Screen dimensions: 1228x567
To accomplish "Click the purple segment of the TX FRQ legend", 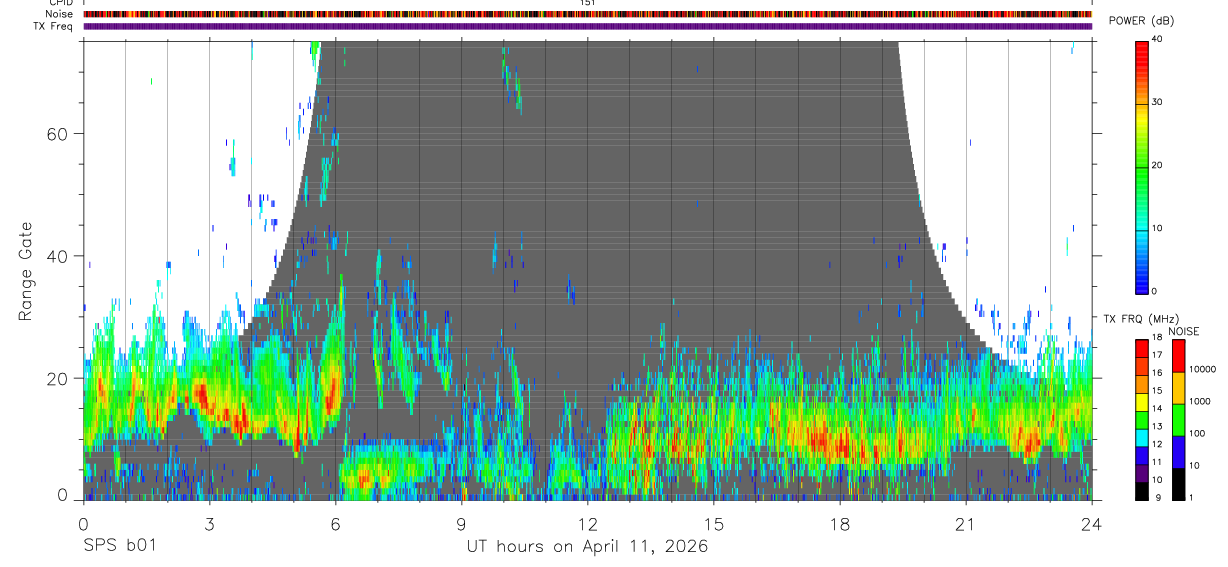I will pyautogui.click(x=1142, y=473).
